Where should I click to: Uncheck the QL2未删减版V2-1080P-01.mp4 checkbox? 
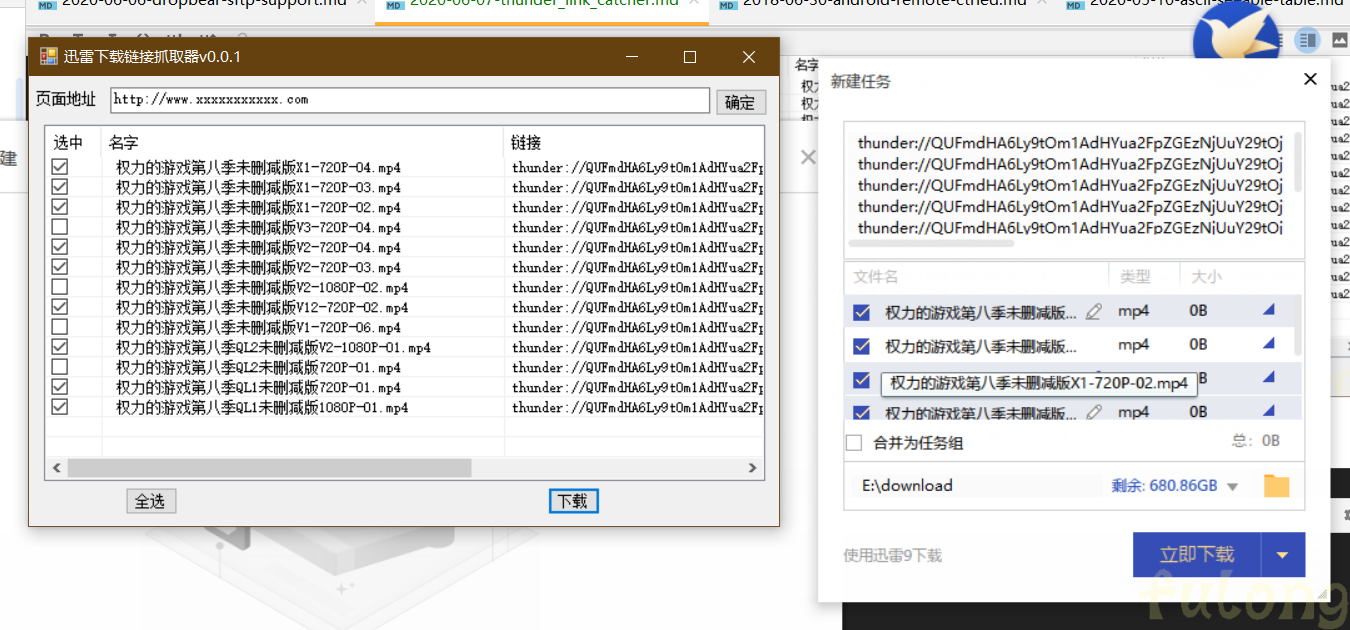(60, 347)
